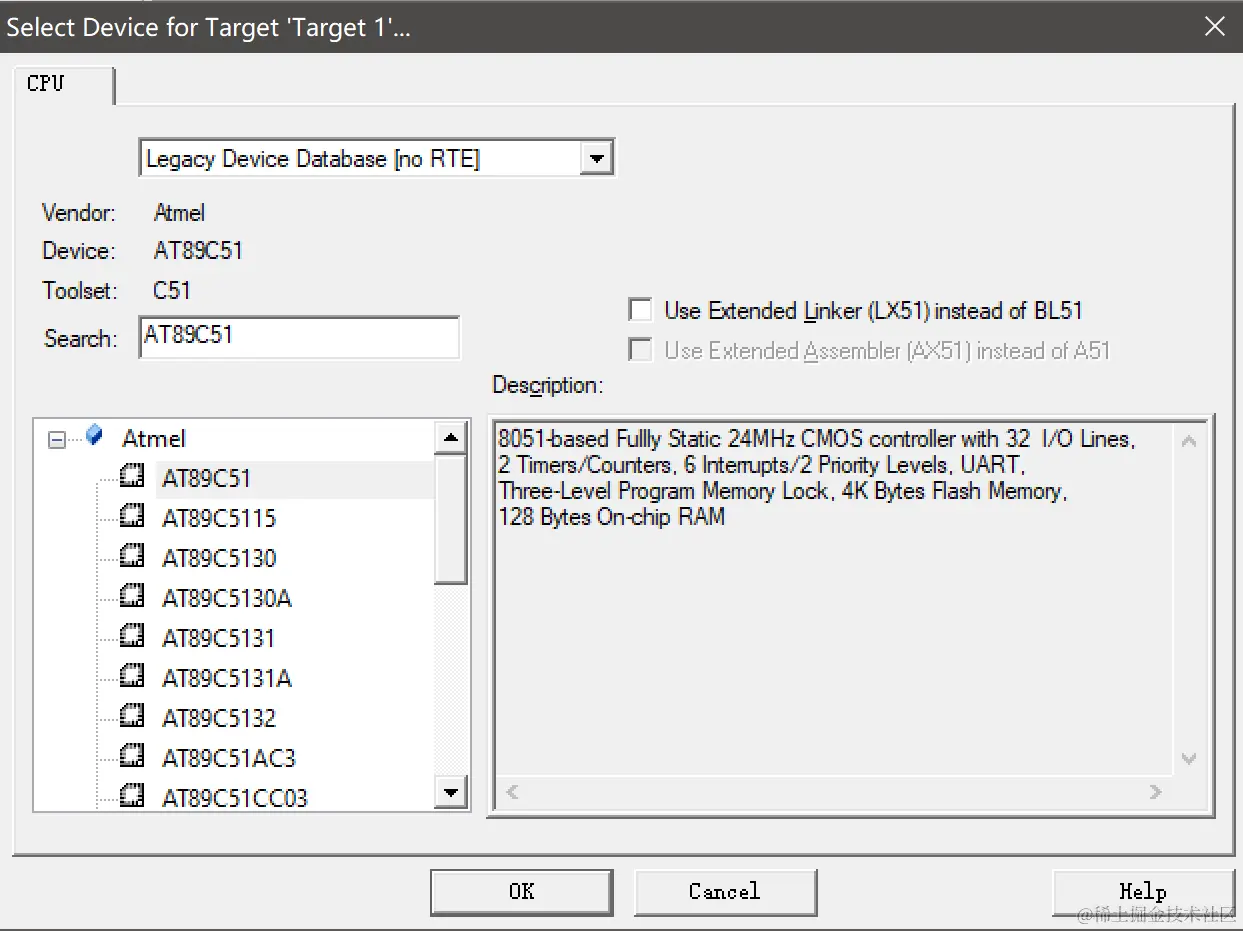Enable Use Extended Linker (LX51) checkbox
The height and width of the screenshot is (931, 1243).
pyautogui.click(x=640, y=310)
